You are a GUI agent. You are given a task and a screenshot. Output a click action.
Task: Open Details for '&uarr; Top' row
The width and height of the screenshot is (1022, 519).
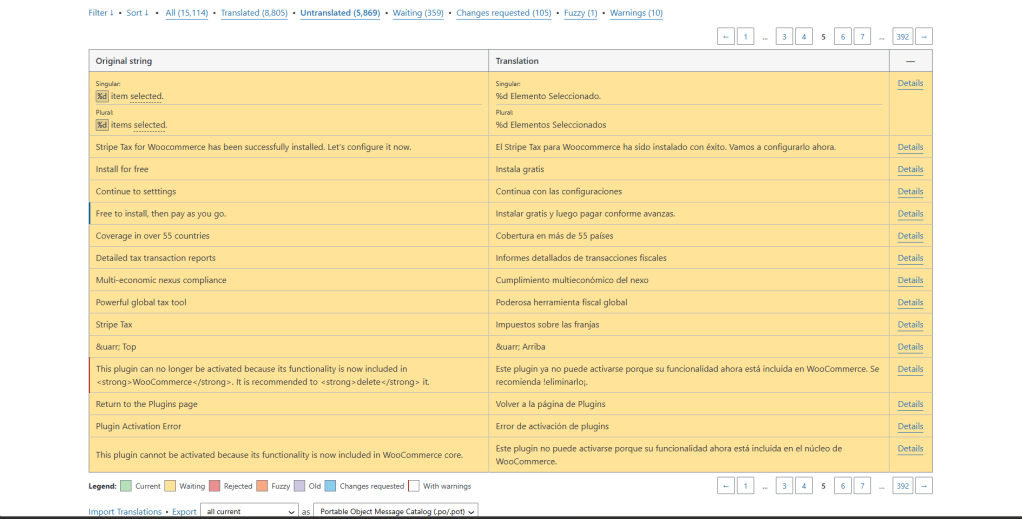click(910, 347)
